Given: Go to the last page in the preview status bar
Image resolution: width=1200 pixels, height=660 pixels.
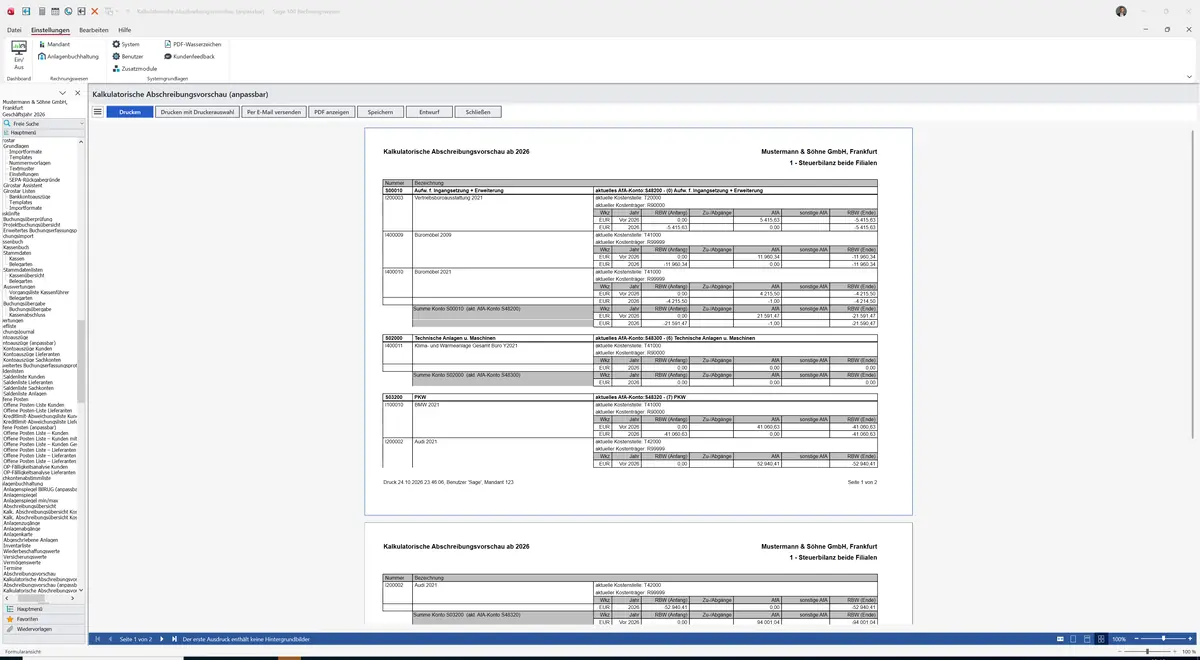Looking at the screenshot, I should pos(174,638).
